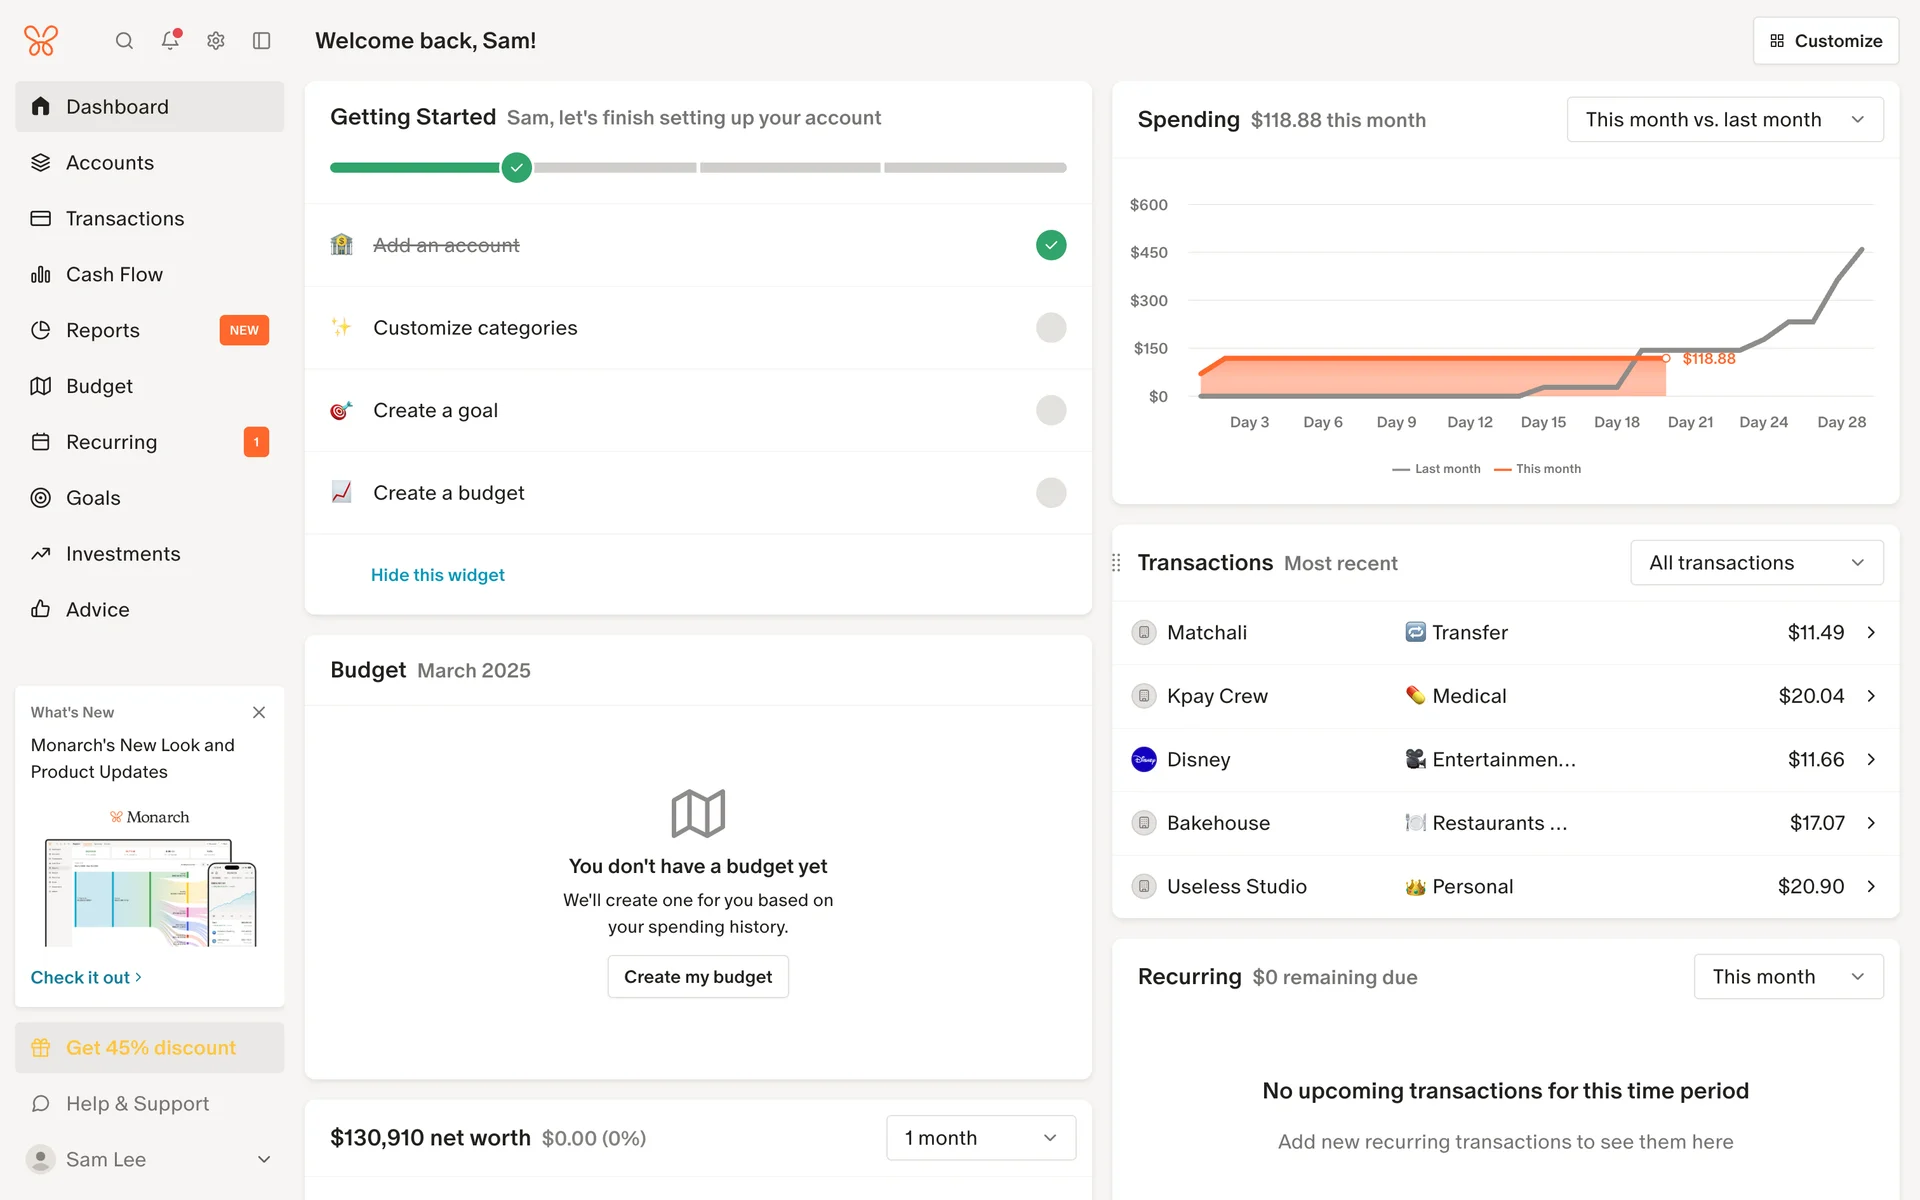Mark Create a goal step circle
The image size is (1920, 1200).
click(x=1050, y=410)
